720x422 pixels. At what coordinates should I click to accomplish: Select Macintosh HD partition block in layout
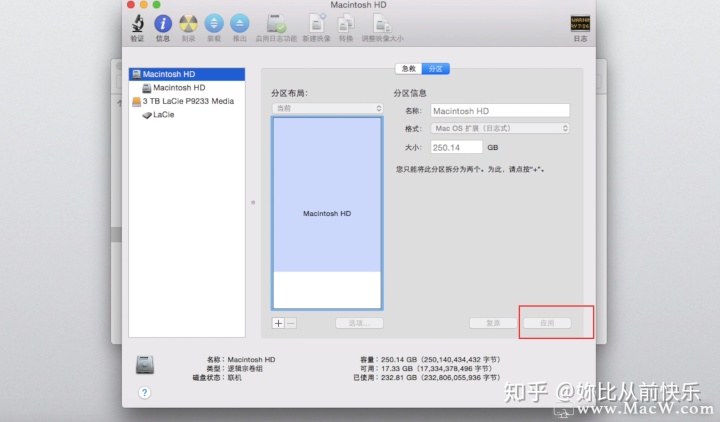[x=327, y=195]
